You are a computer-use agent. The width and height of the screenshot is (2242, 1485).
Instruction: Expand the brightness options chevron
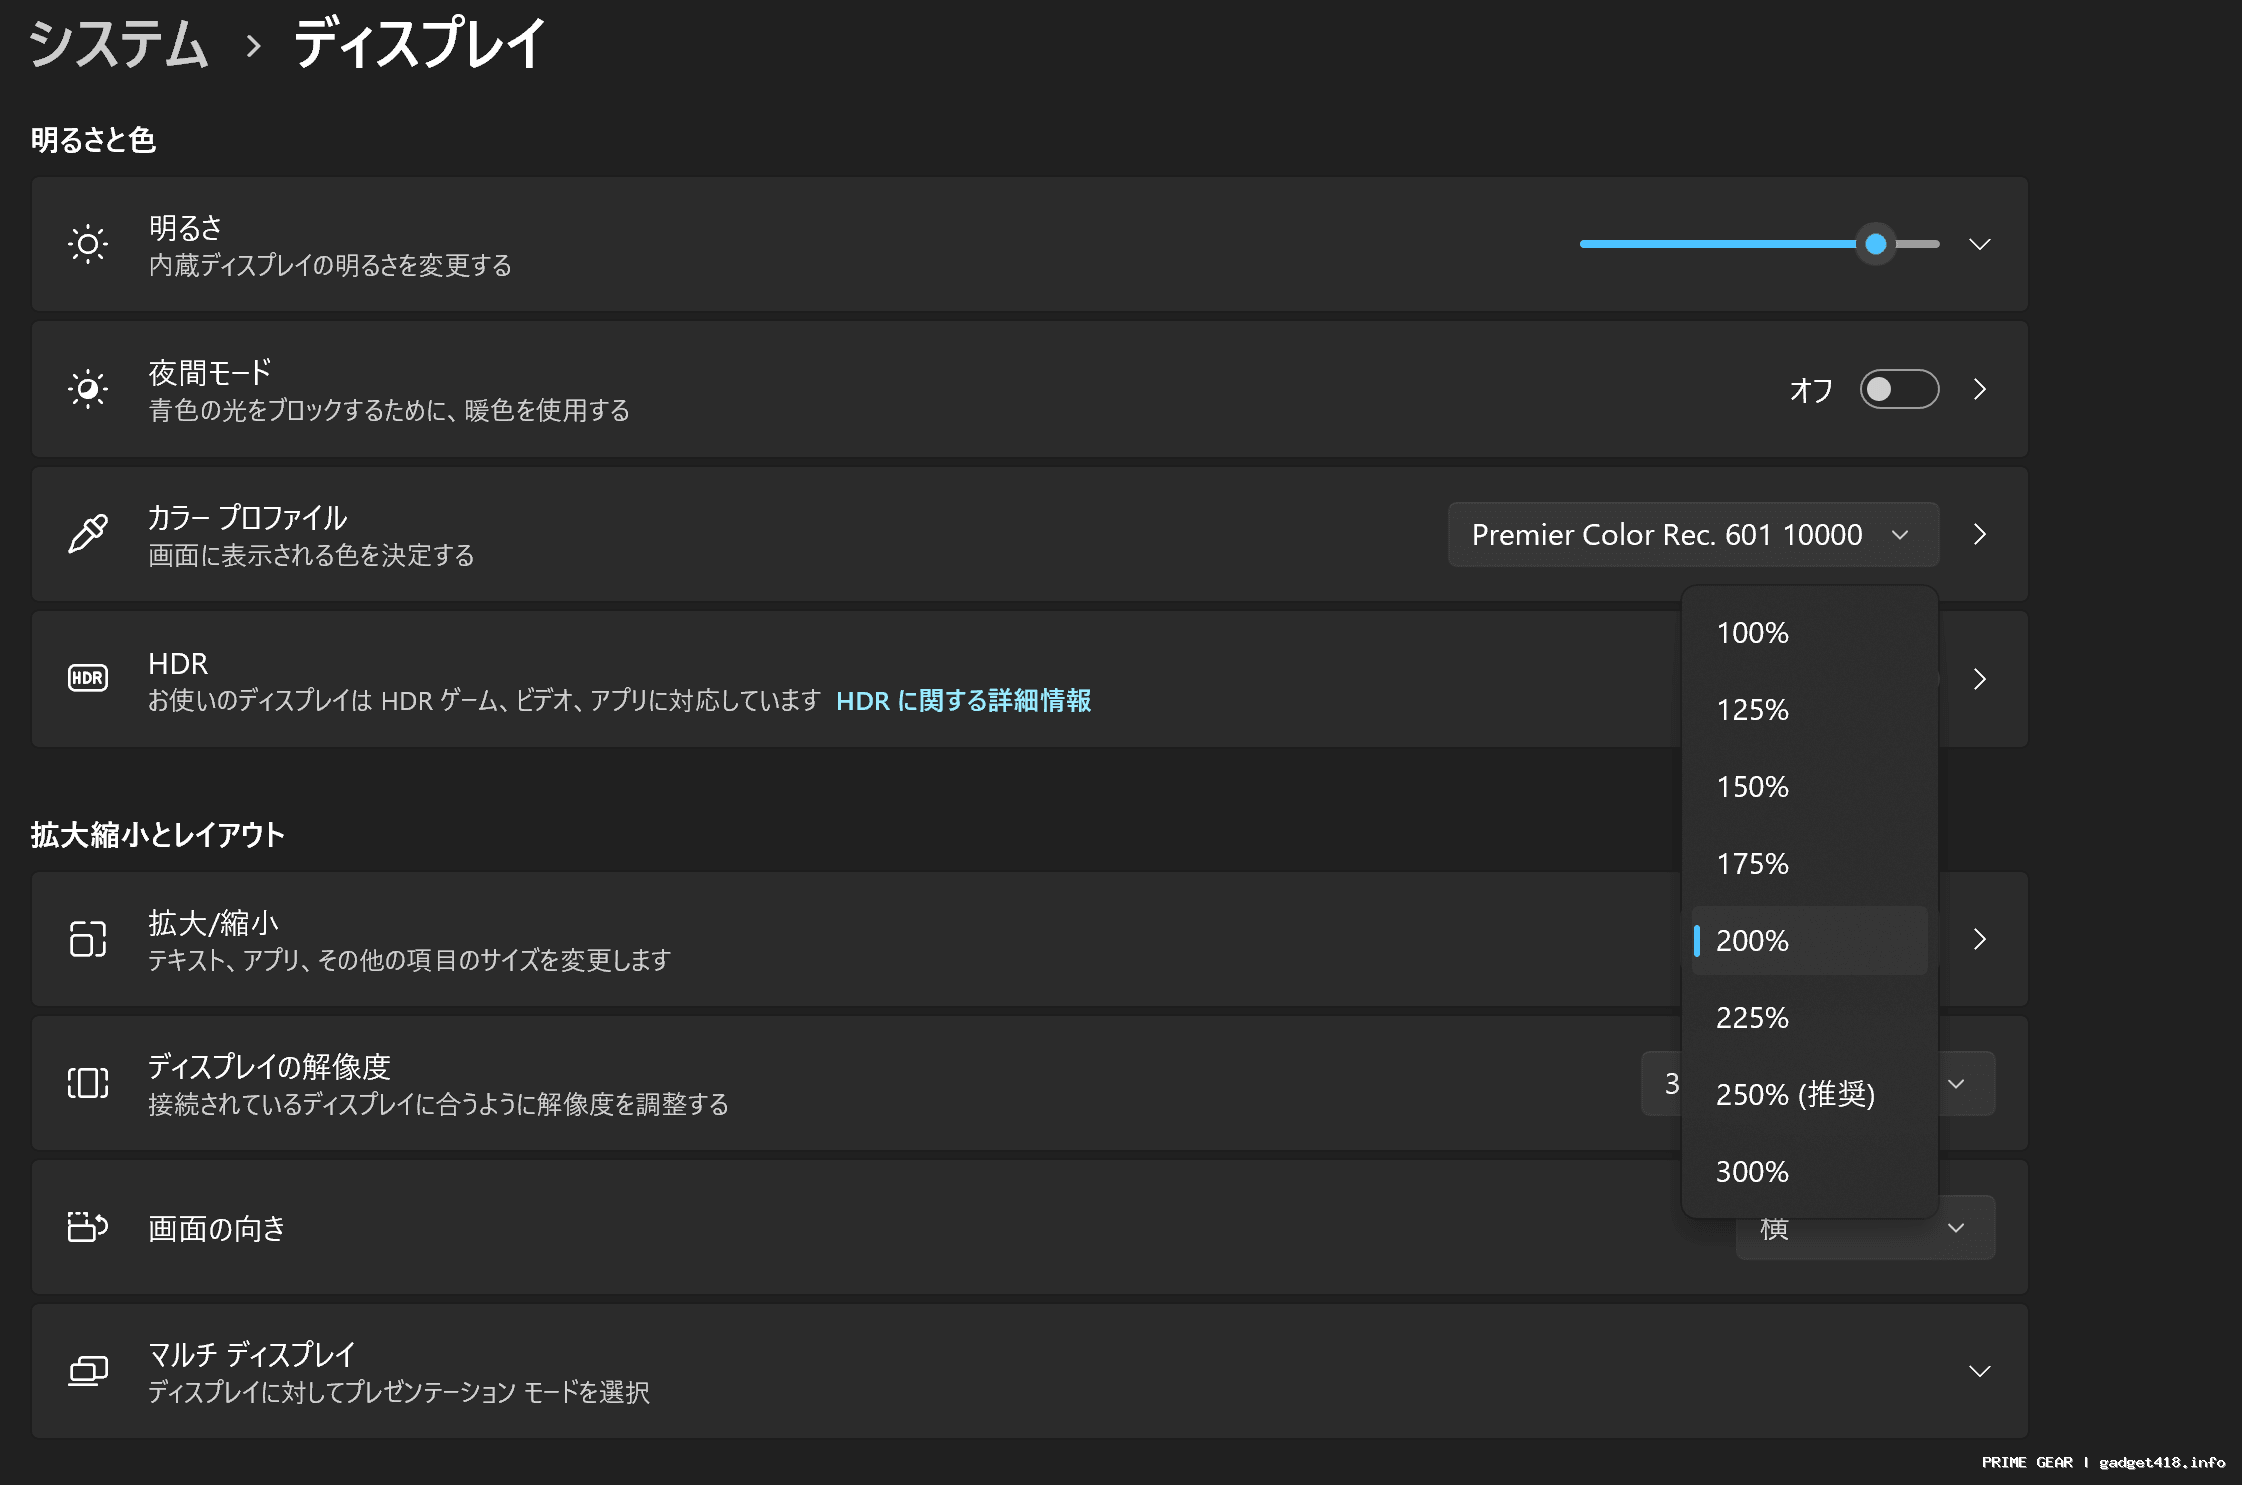1979,244
